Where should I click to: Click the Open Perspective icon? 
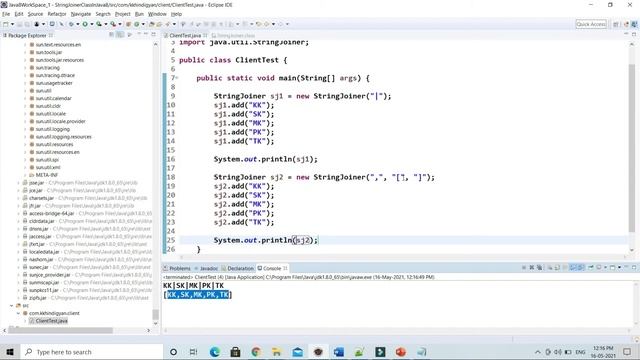click(x=616, y=24)
